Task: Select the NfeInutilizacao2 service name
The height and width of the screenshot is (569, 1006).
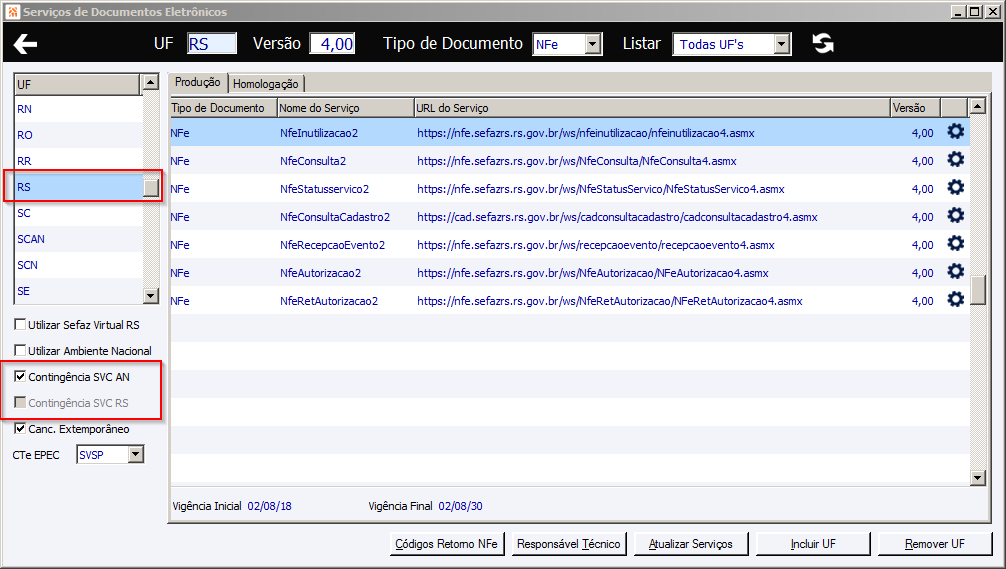Action: pos(319,133)
